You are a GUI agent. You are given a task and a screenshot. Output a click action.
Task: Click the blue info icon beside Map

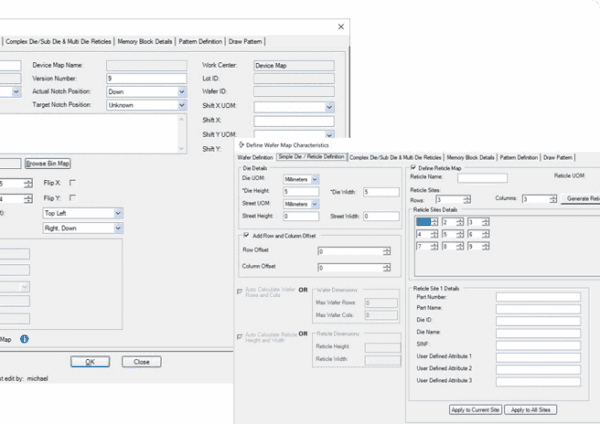point(24,339)
